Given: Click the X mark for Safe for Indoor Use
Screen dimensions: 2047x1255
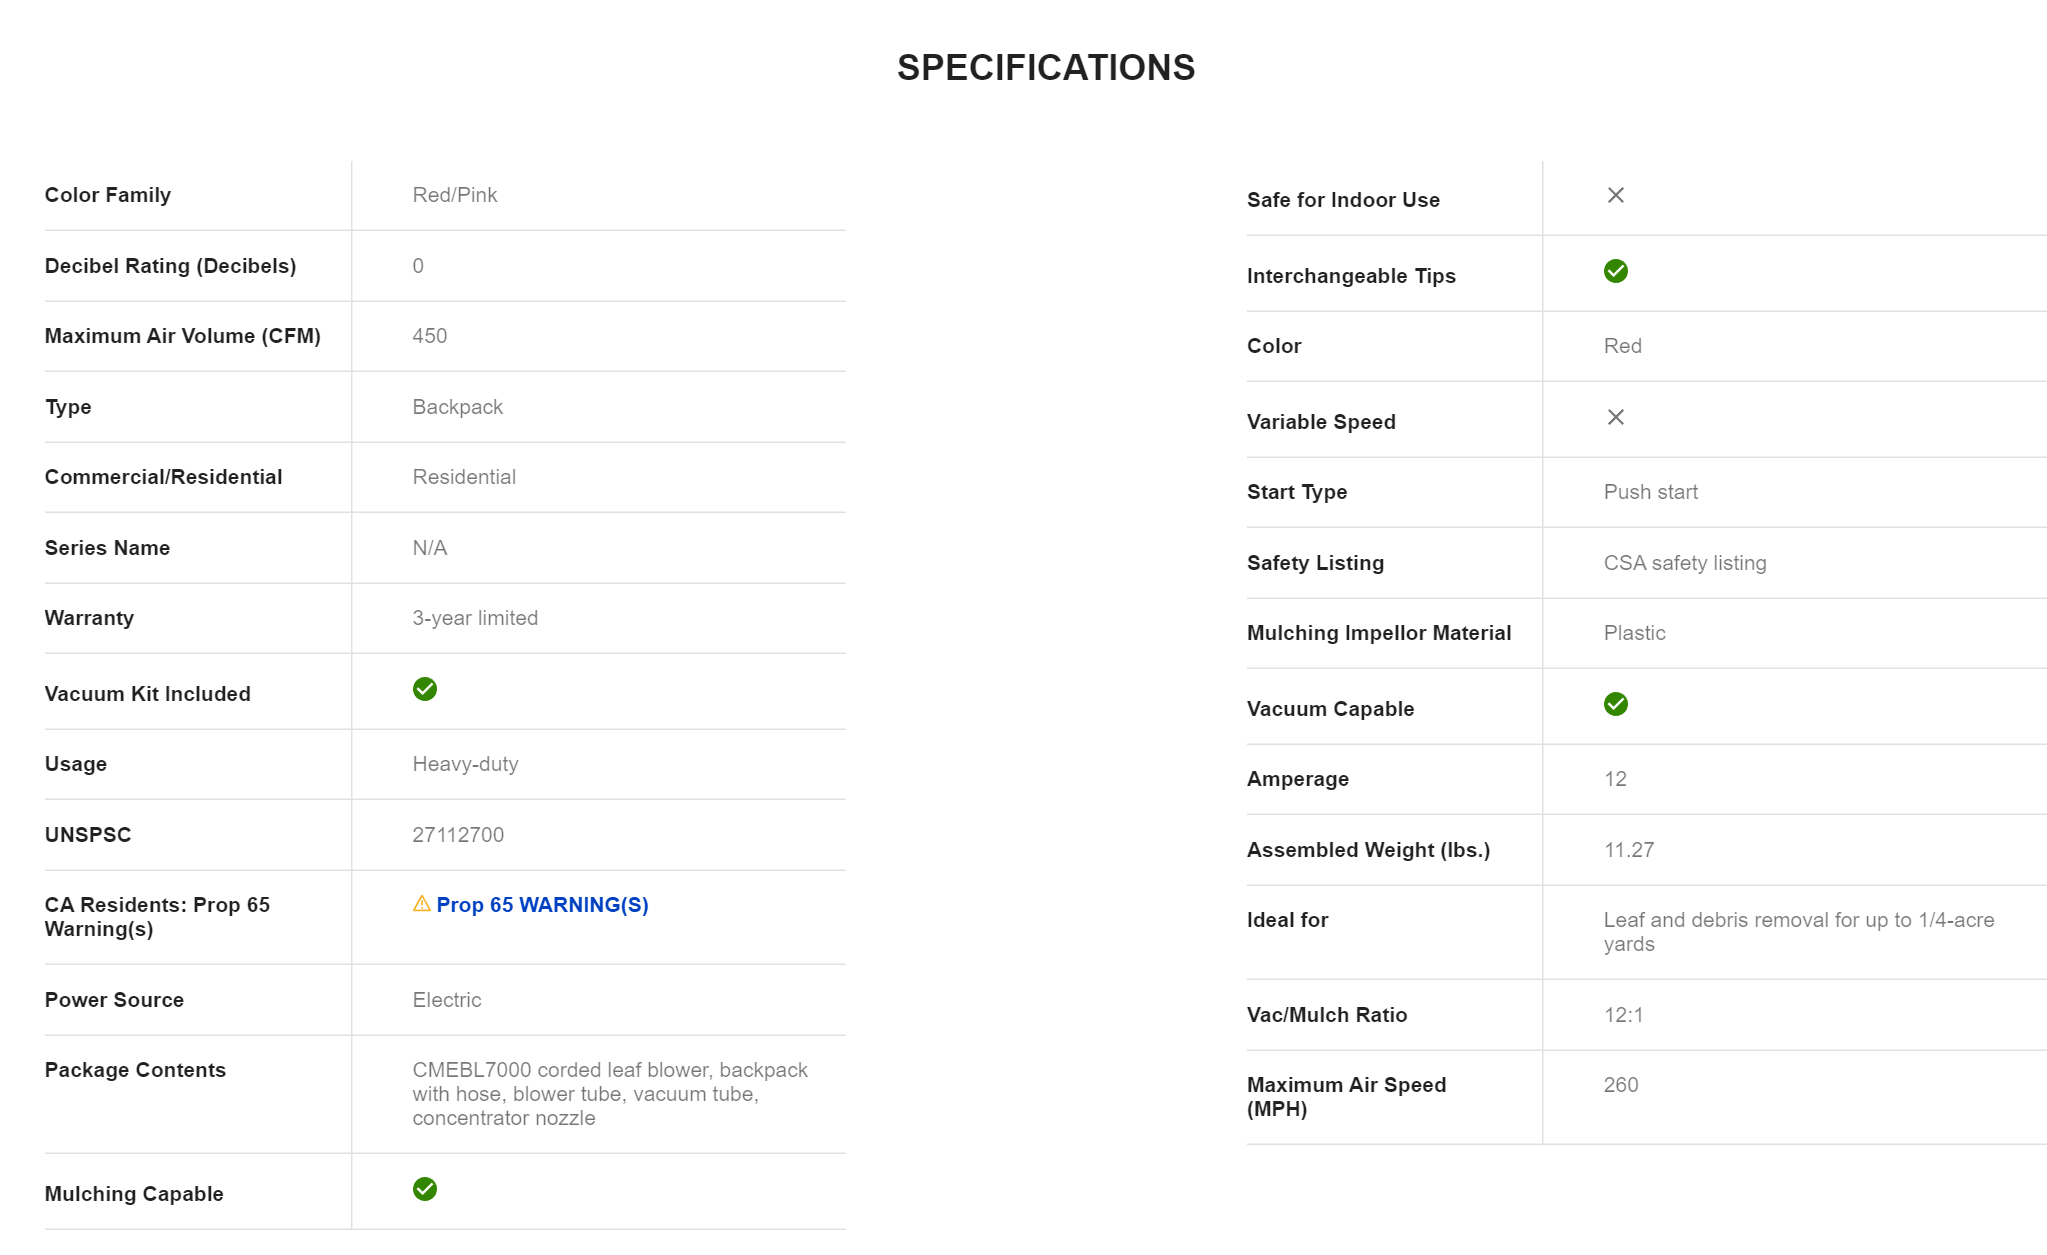Looking at the screenshot, I should point(1616,195).
